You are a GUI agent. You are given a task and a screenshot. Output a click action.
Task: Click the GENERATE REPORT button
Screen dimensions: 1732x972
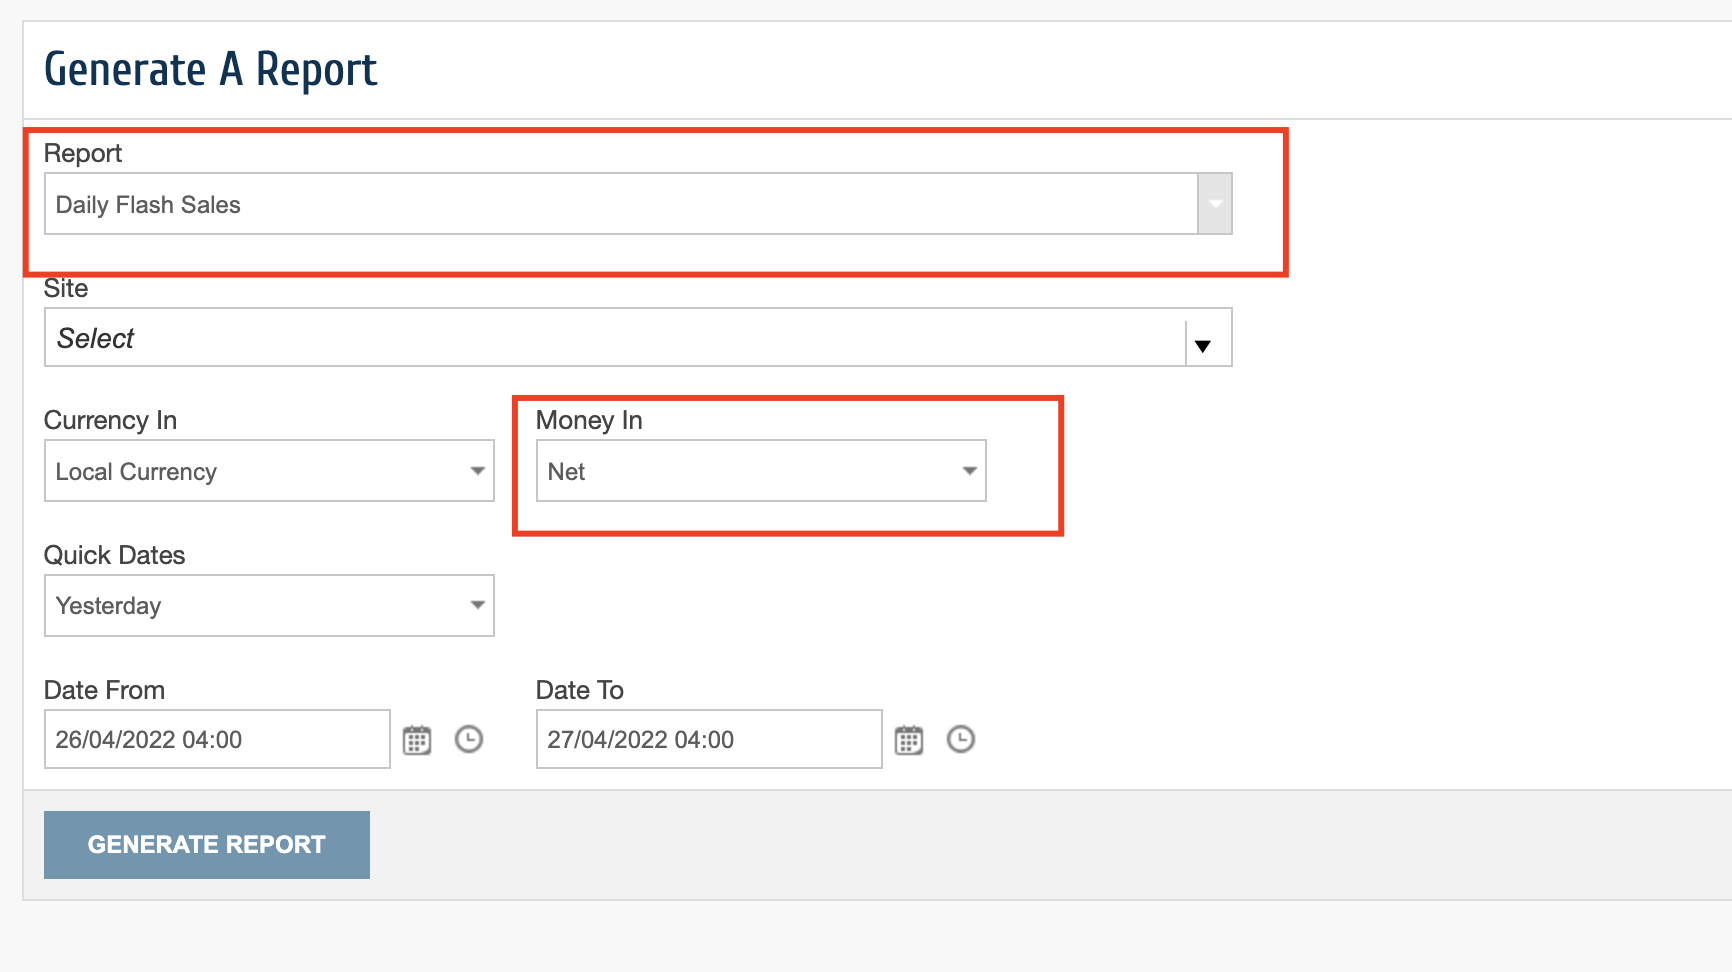(206, 844)
